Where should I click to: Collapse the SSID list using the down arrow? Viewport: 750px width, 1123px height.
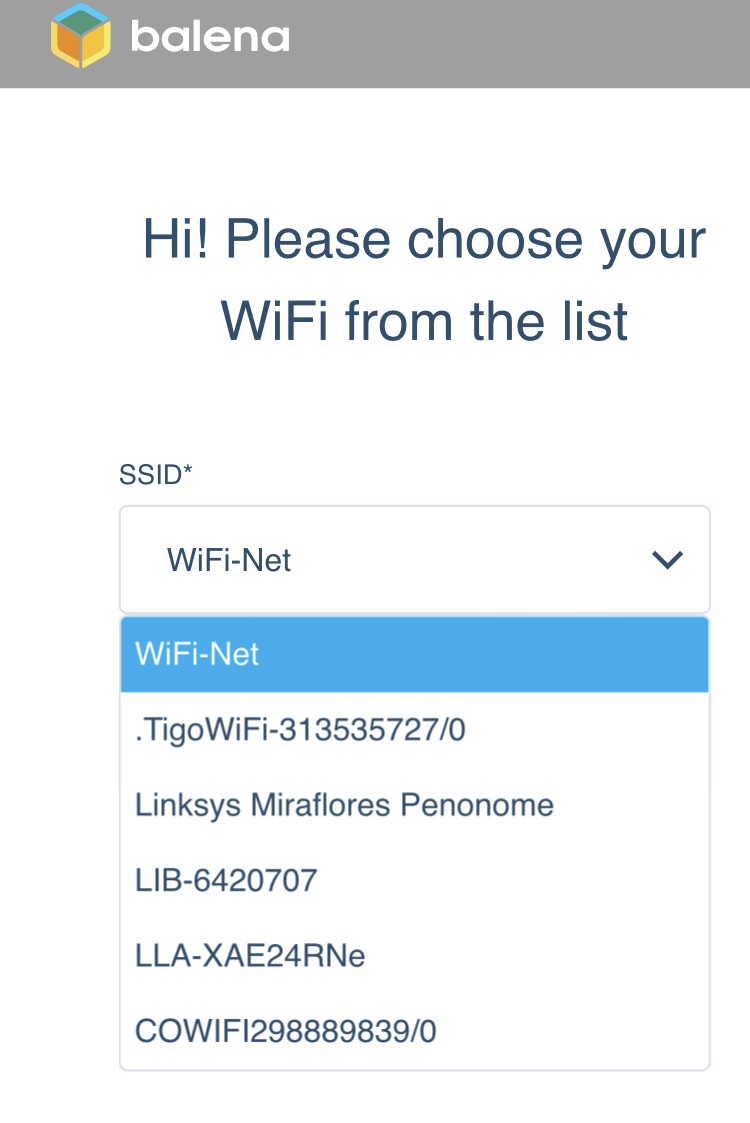666,560
